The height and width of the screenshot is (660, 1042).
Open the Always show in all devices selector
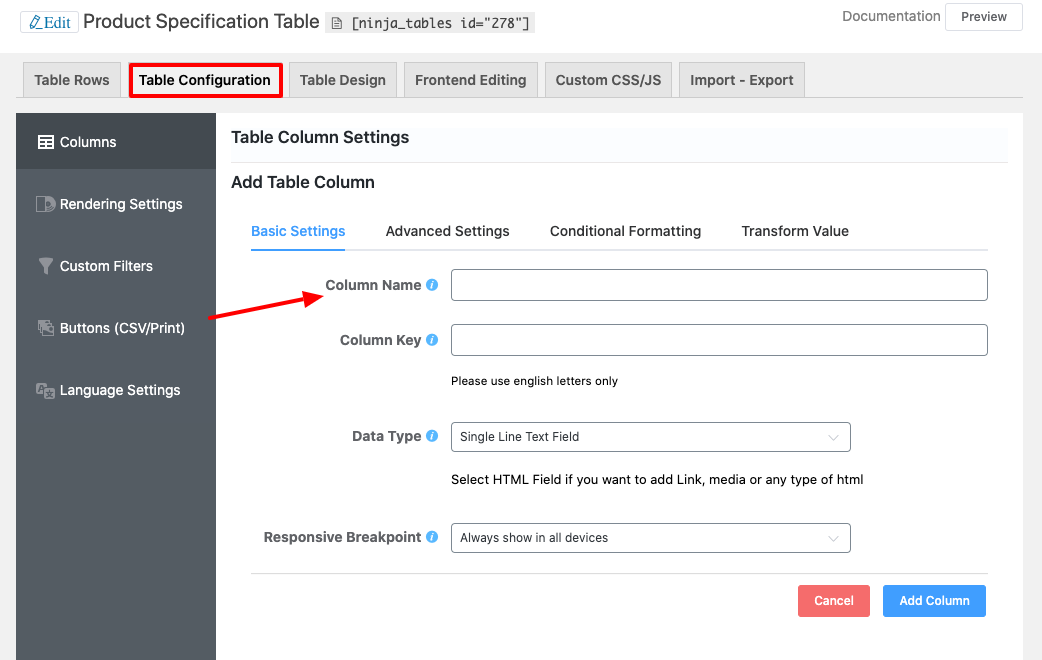[650, 538]
